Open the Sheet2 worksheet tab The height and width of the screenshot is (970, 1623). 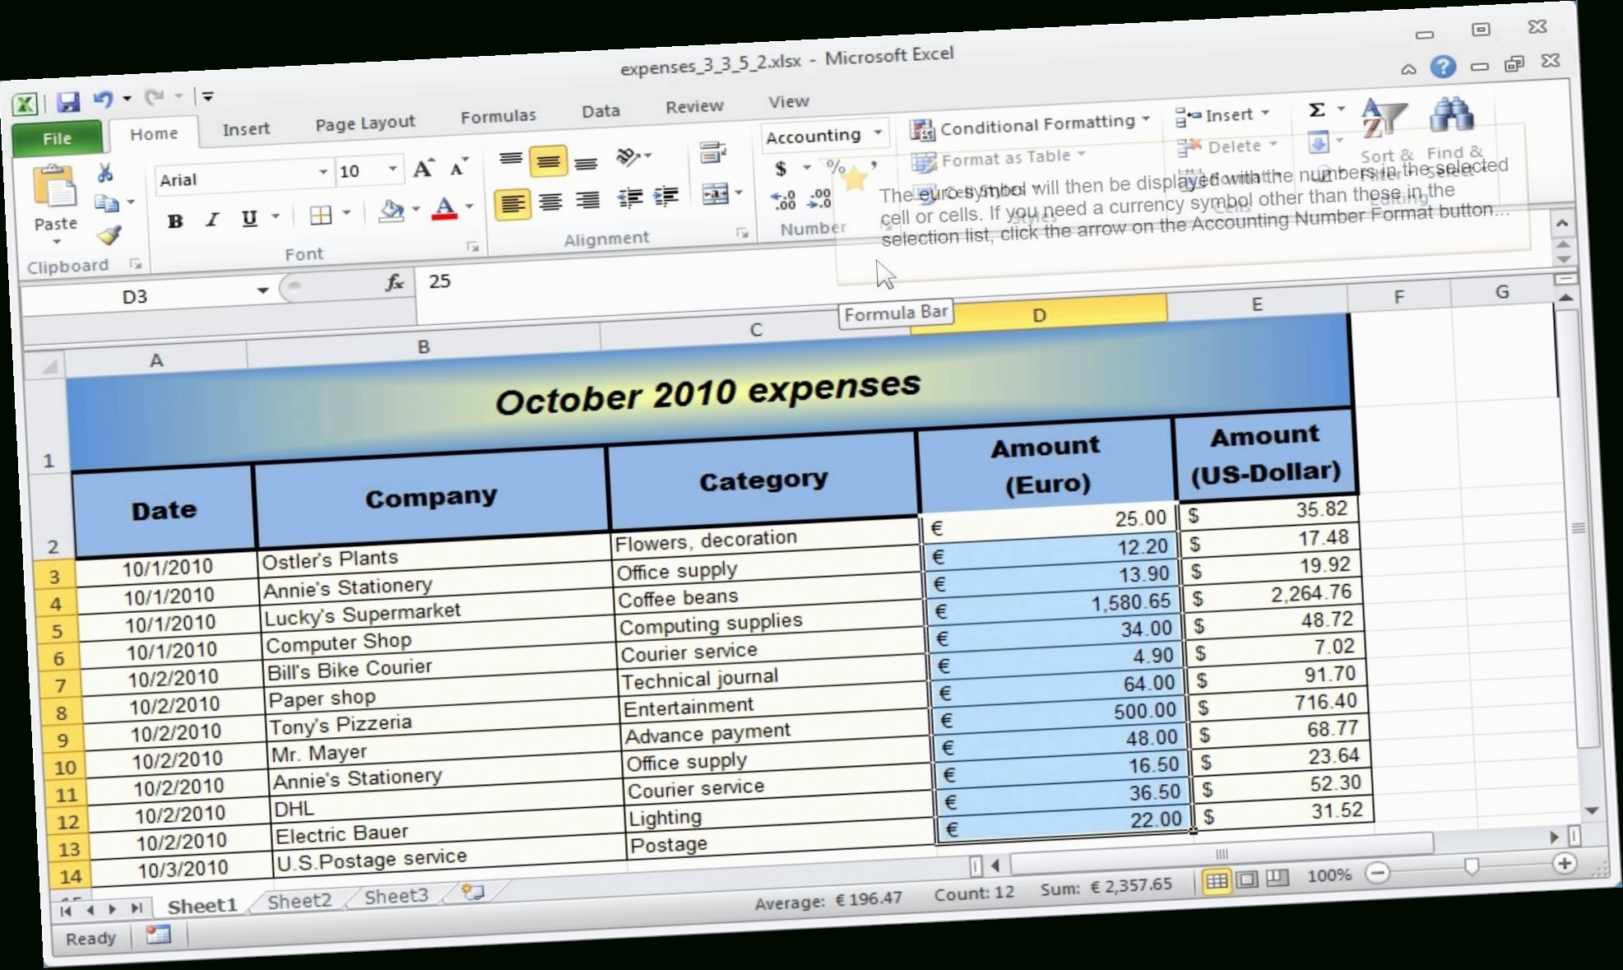[x=299, y=901]
